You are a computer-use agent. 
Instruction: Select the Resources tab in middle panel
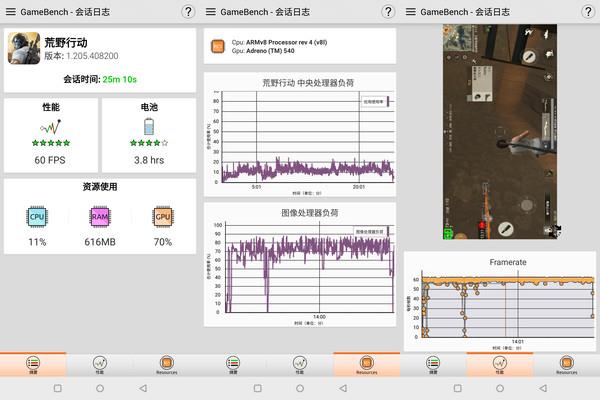pyautogui.click(x=367, y=365)
